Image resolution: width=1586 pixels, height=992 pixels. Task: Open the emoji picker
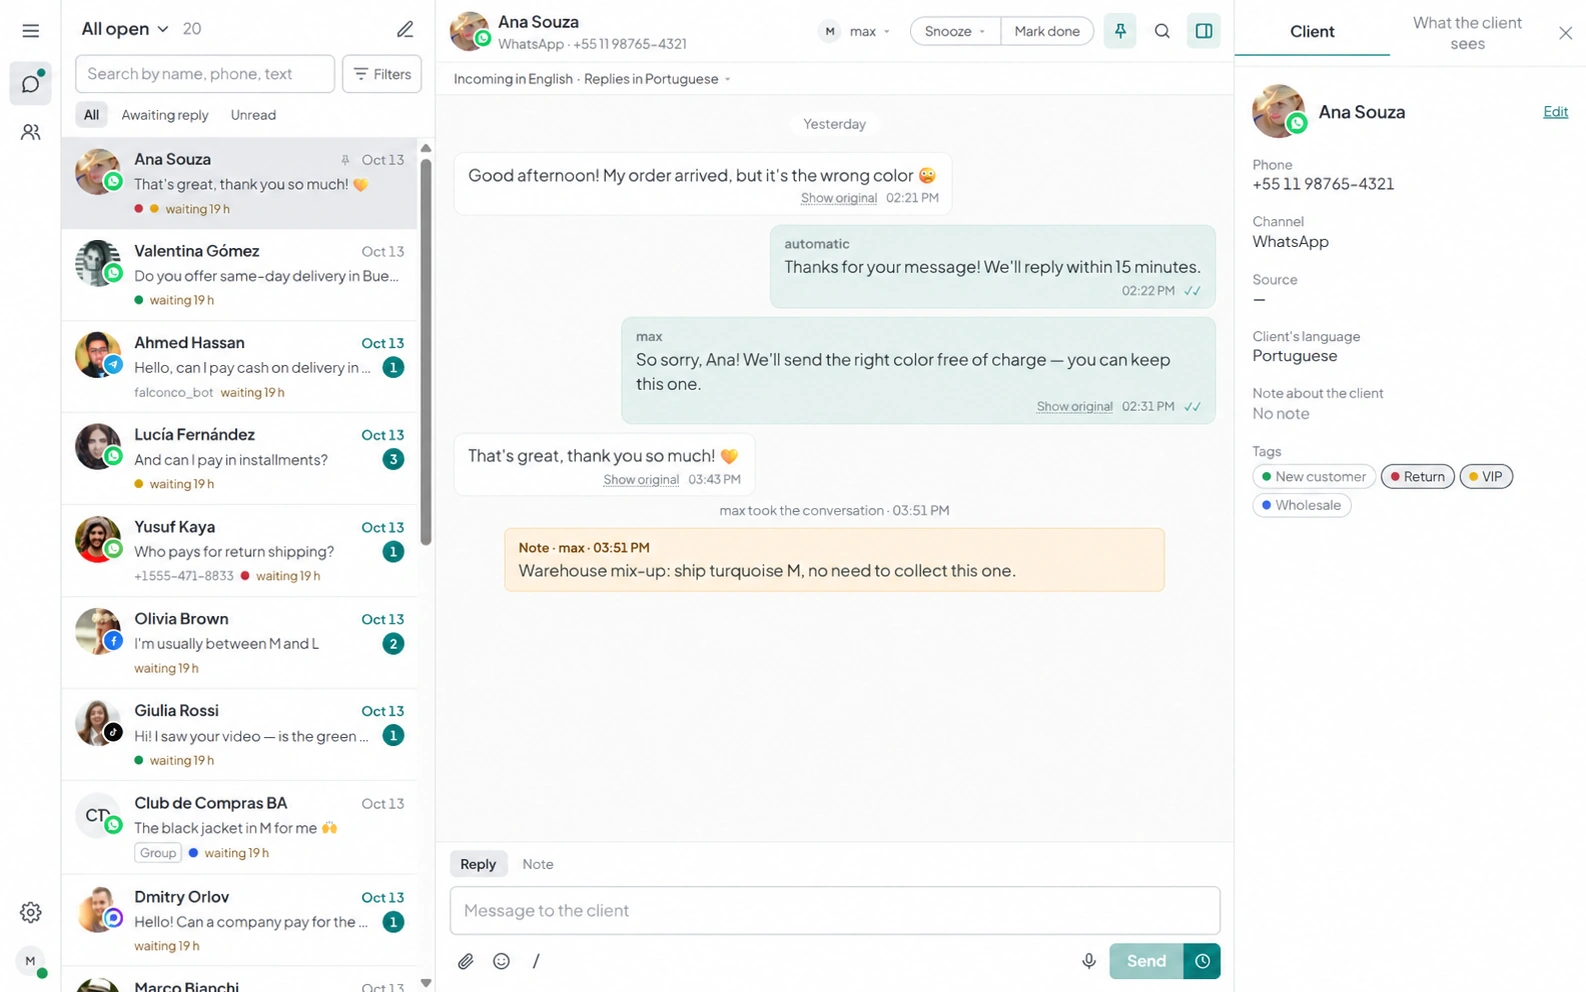[501, 961]
